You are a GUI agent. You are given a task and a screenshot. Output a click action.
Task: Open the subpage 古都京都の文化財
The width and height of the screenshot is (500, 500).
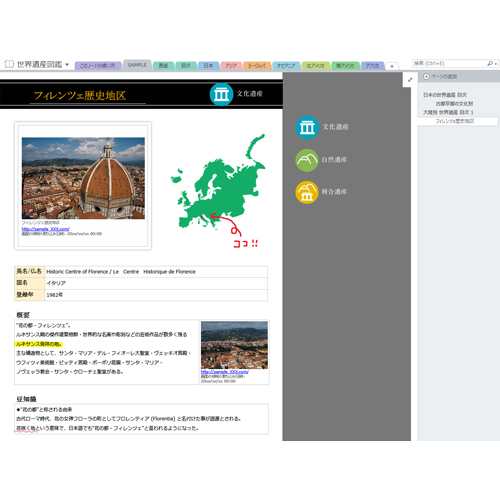point(454,104)
